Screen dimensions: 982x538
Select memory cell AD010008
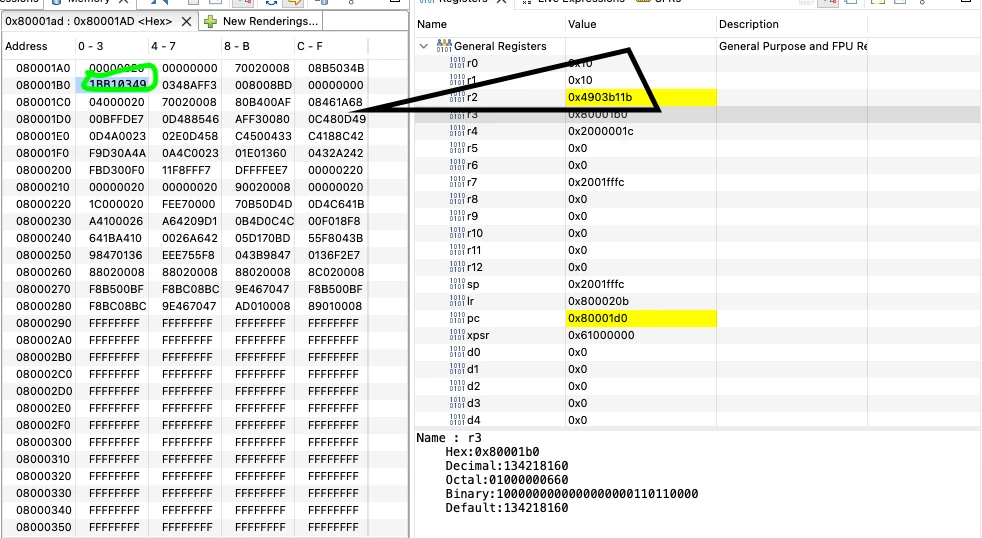tap(262, 306)
